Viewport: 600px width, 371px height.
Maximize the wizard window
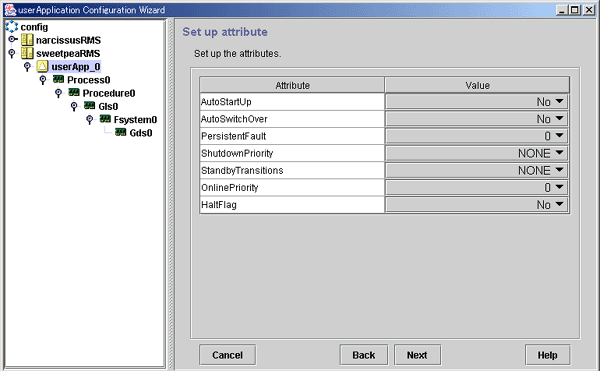[575, 10]
